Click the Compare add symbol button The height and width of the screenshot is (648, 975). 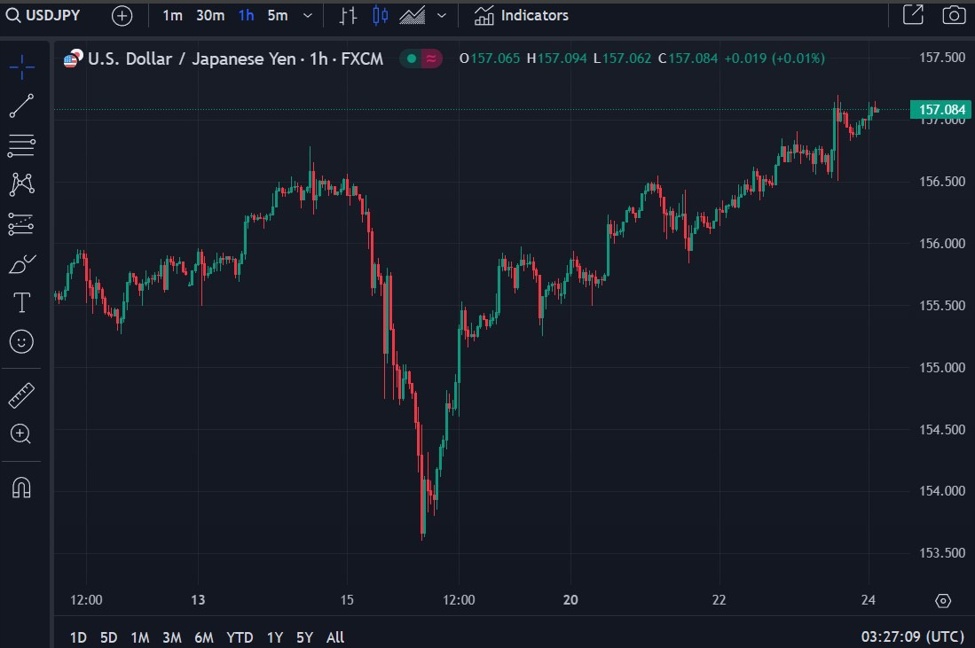click(x=122, y=16)
